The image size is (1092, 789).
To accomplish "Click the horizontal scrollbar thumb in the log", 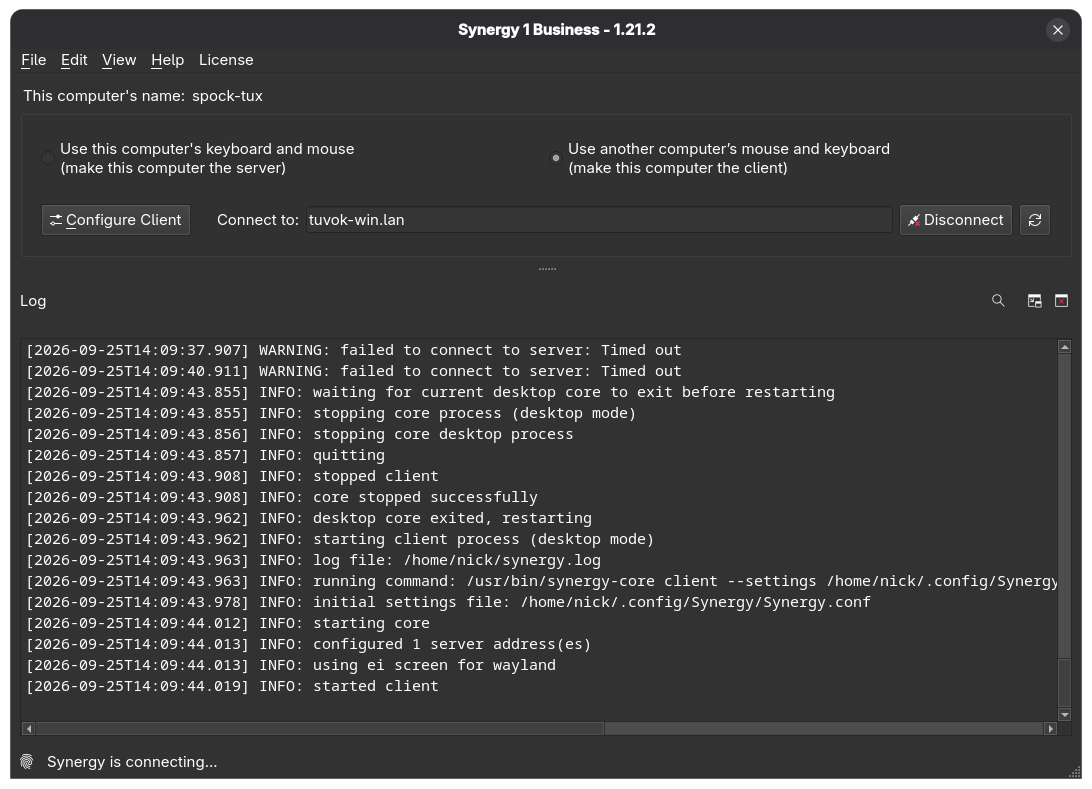I will tap(320, 728).
